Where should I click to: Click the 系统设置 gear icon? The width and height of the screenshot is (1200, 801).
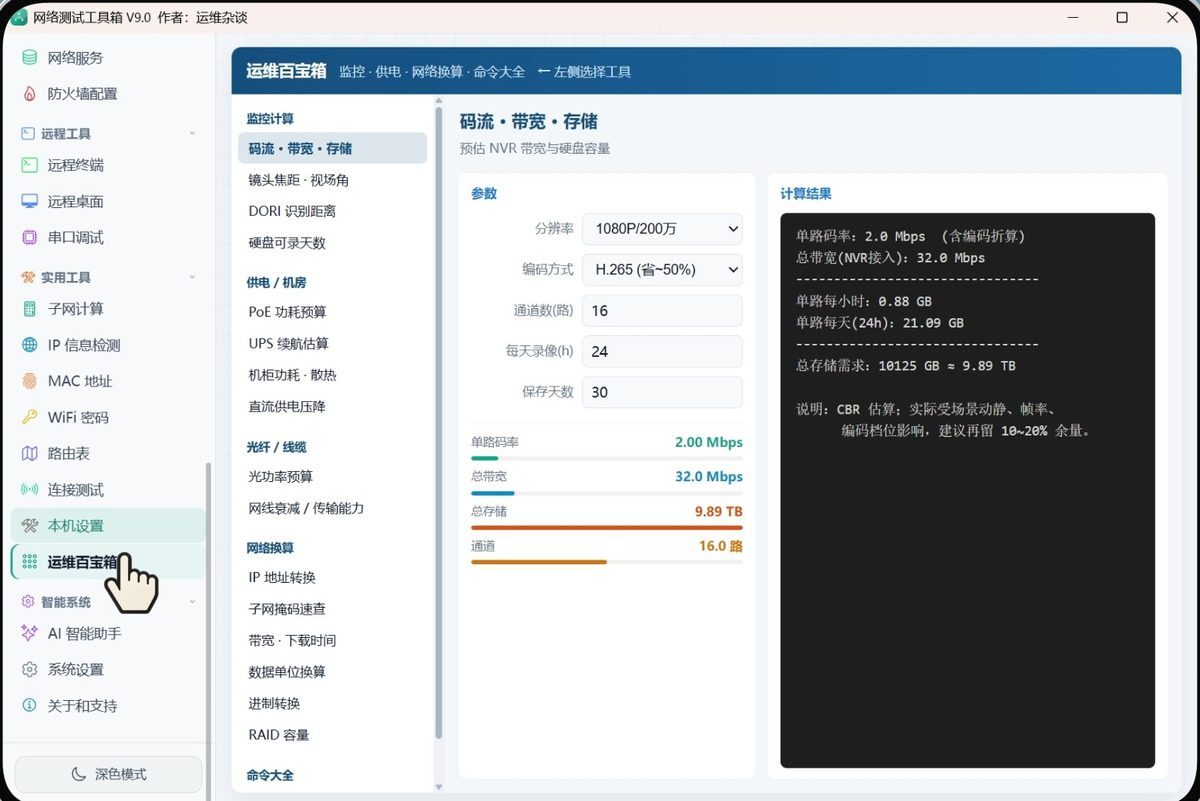pos(30,669)
